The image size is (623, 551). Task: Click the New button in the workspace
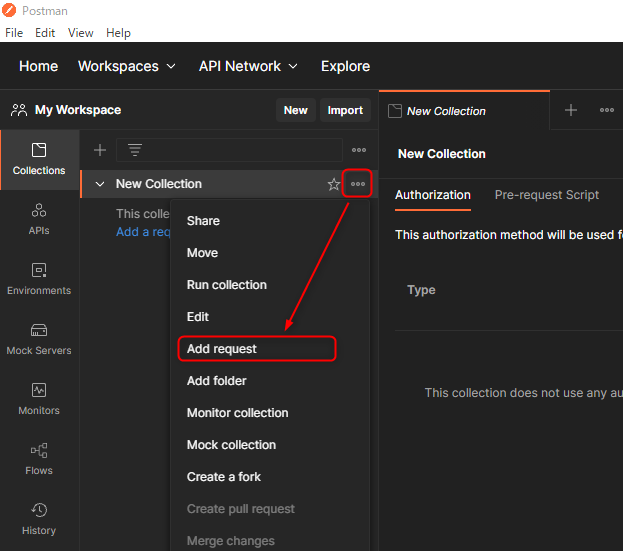[x=296, y=110]
